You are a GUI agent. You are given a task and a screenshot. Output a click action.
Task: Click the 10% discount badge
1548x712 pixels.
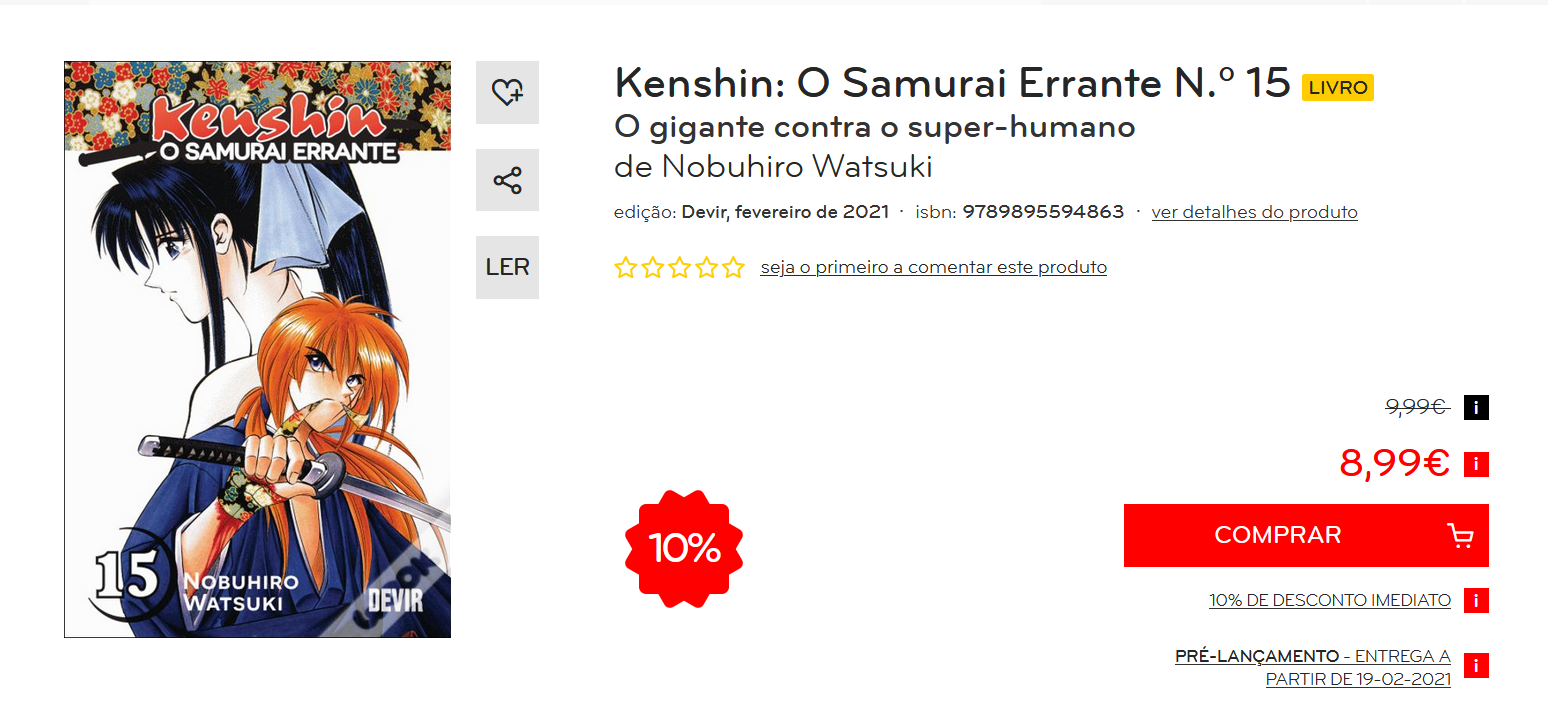click(x=684, y=547)
